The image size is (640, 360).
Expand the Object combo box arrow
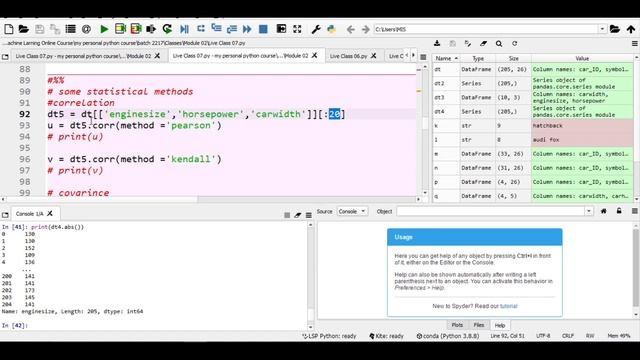click(x=589, y=211)
